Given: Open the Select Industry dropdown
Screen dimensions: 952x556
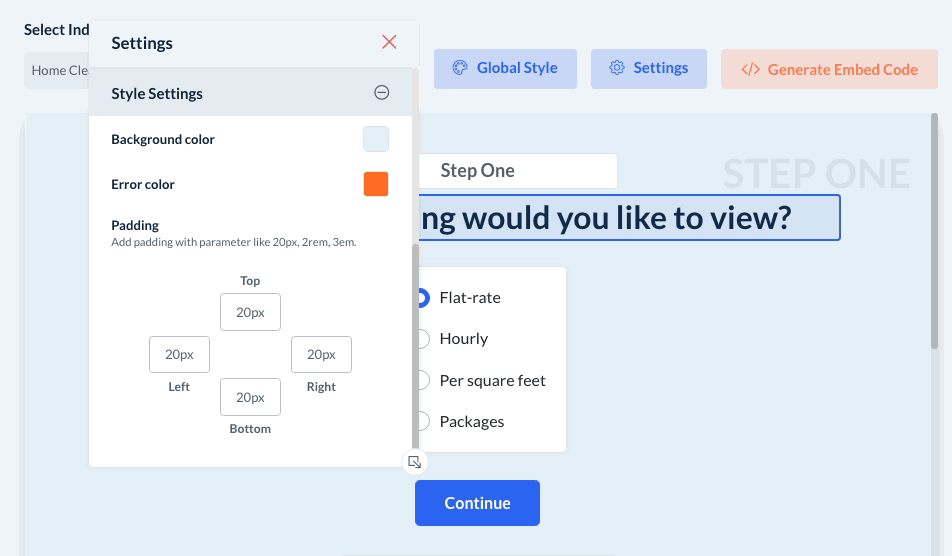Looking at the screenshot, I should click(58, 70).
